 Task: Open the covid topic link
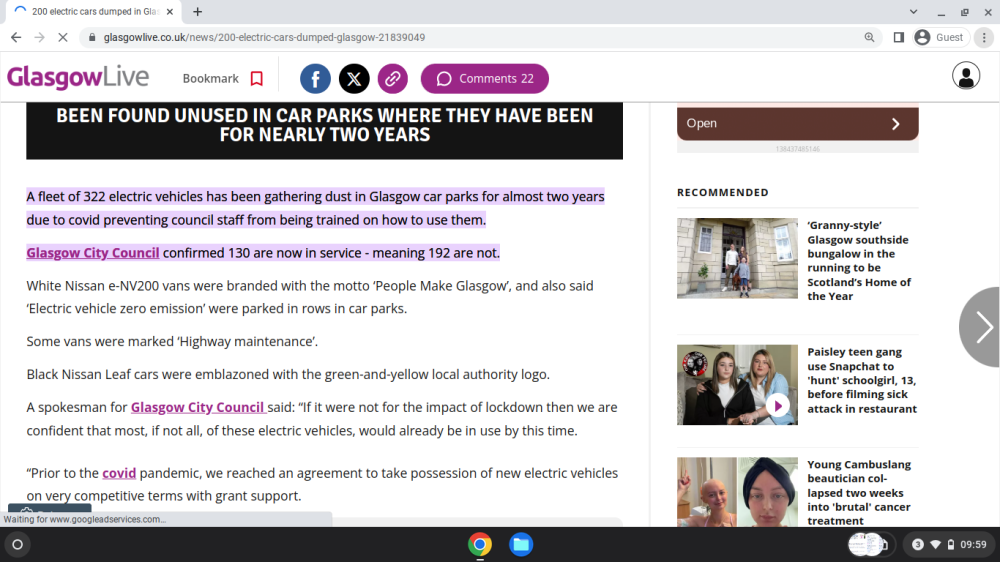119,473
